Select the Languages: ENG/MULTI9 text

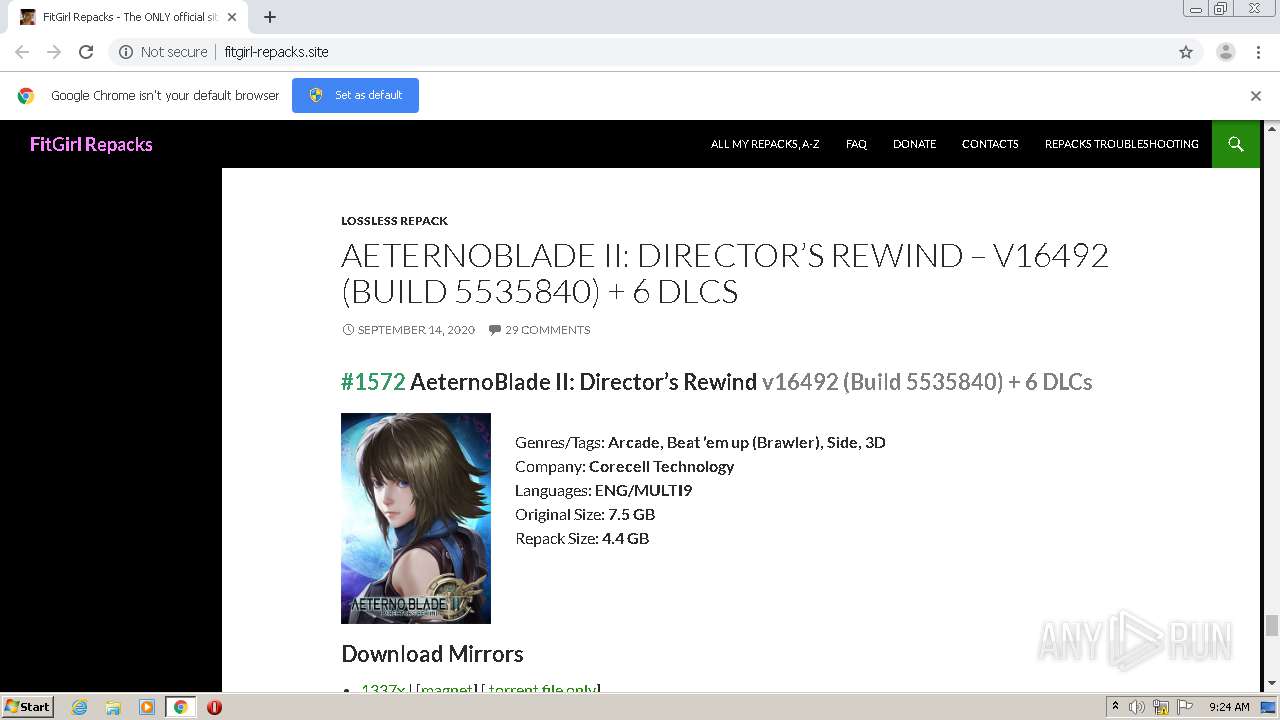603,490
